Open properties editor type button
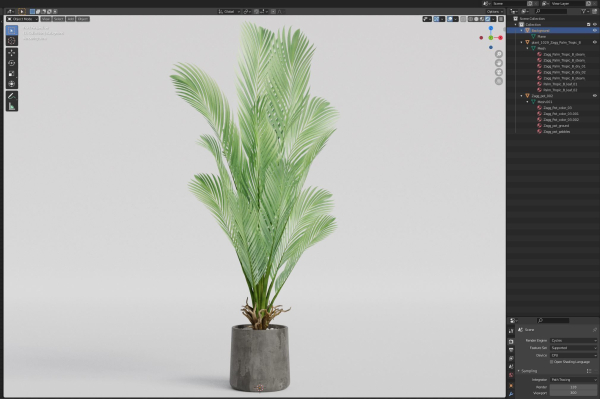This screenshot has height=399, width=600. [x=513, y=321]
